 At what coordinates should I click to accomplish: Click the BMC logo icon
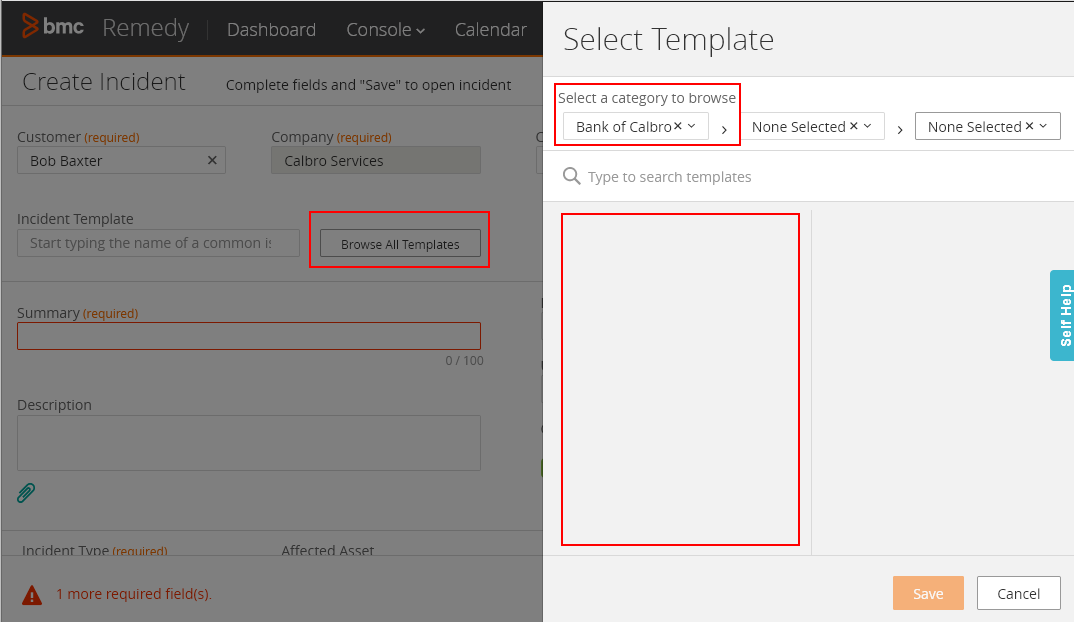(x=30, y=26)
